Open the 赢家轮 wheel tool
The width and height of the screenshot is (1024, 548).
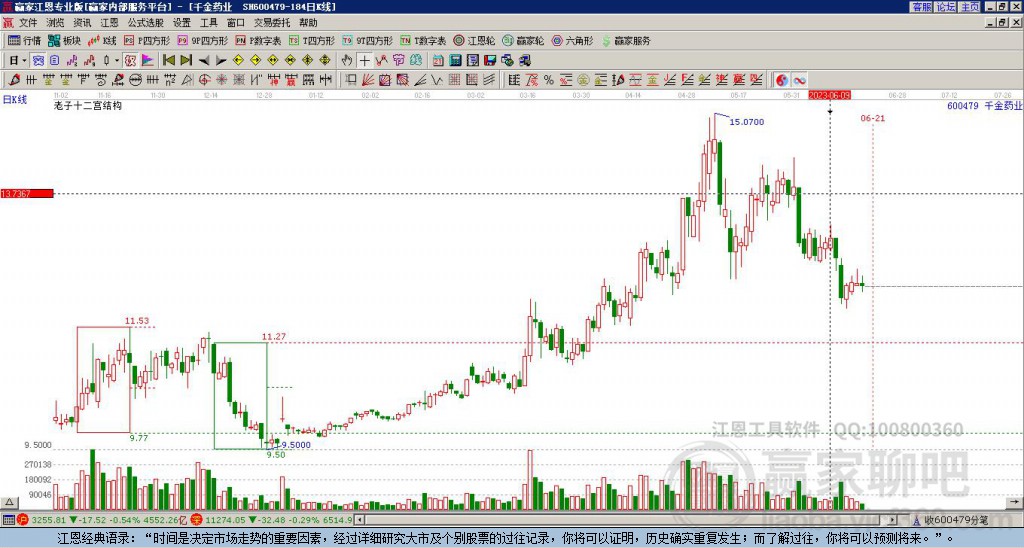coord(523,40)
